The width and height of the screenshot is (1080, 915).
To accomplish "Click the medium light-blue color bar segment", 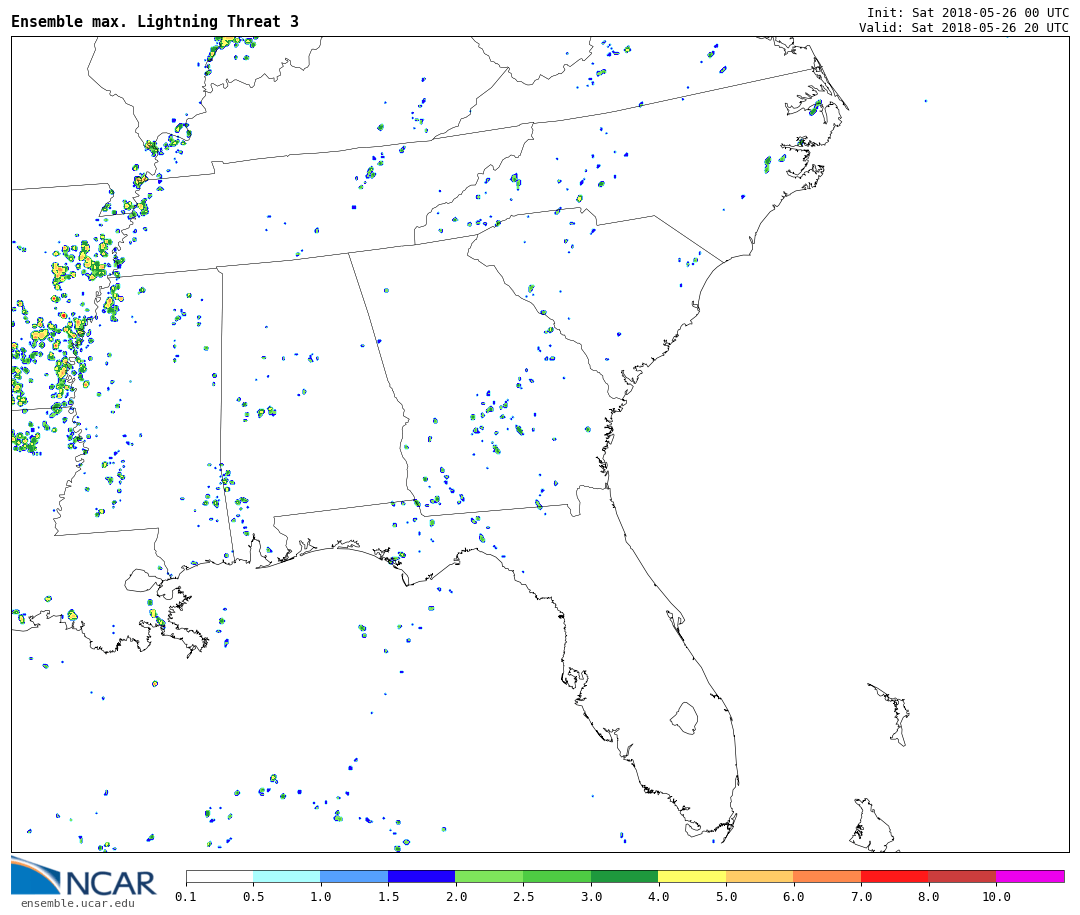I will pos(354,876).
